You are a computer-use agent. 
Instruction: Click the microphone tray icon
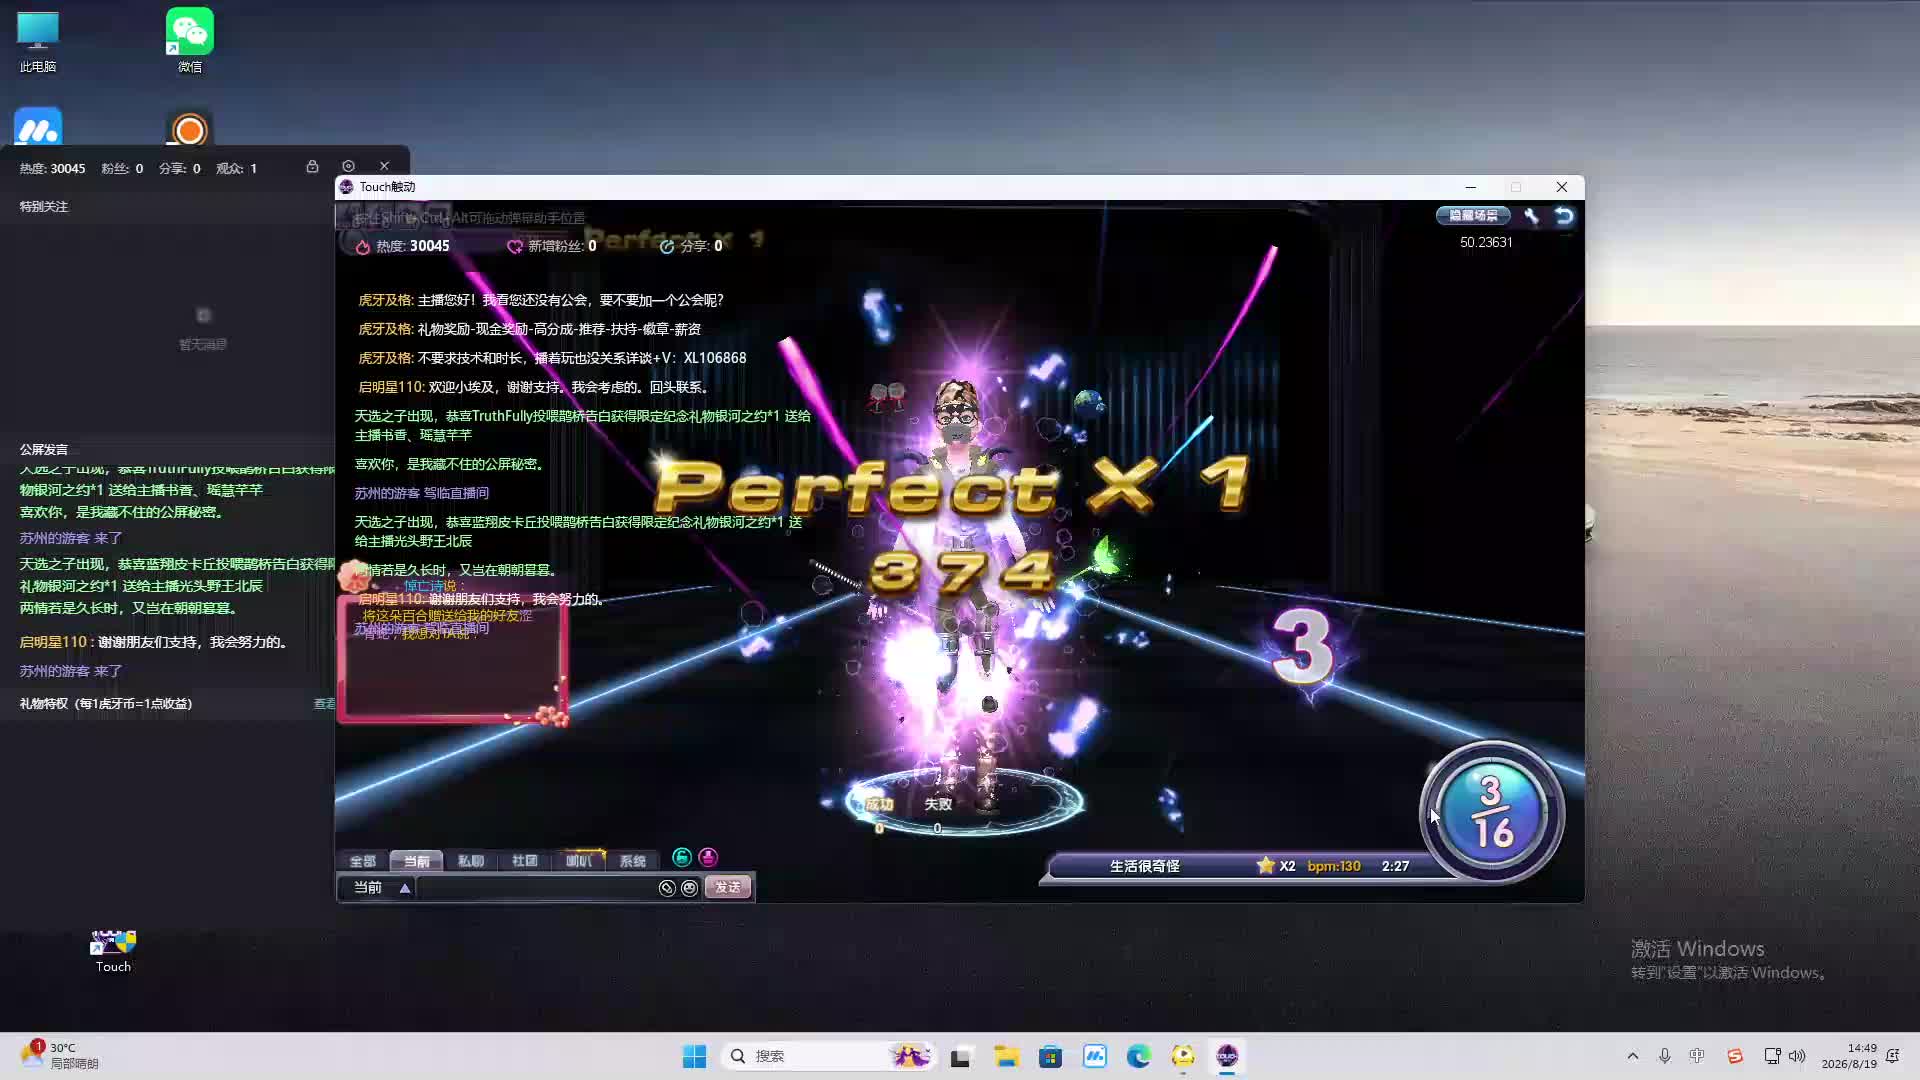[x=1665, y=1056]
